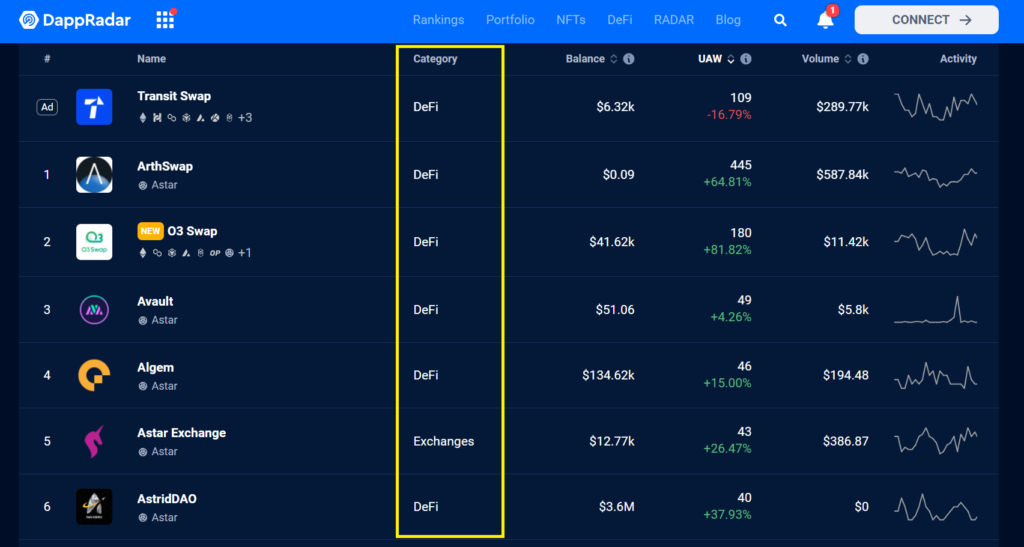This screenshot has height=547, width=1024.
Task: Click the $3.6M balance value
Action: tap(616, 507)
